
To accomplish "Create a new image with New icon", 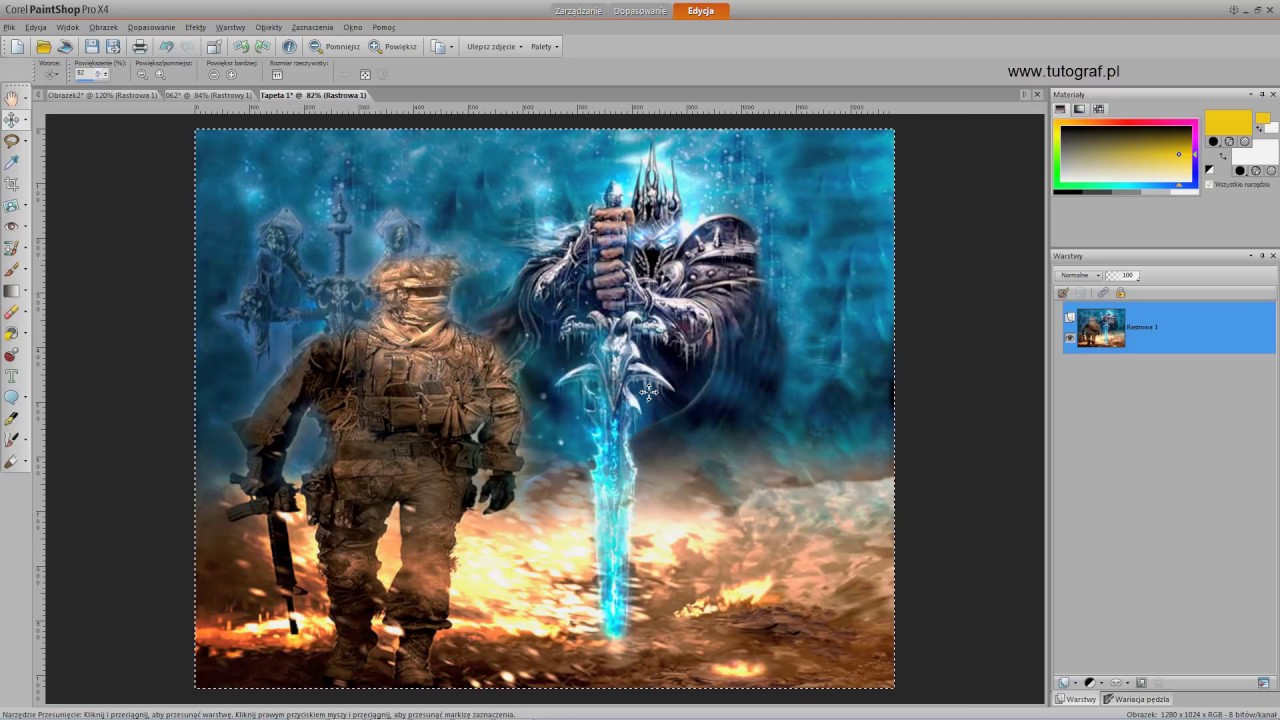I will tap(17, 47).
